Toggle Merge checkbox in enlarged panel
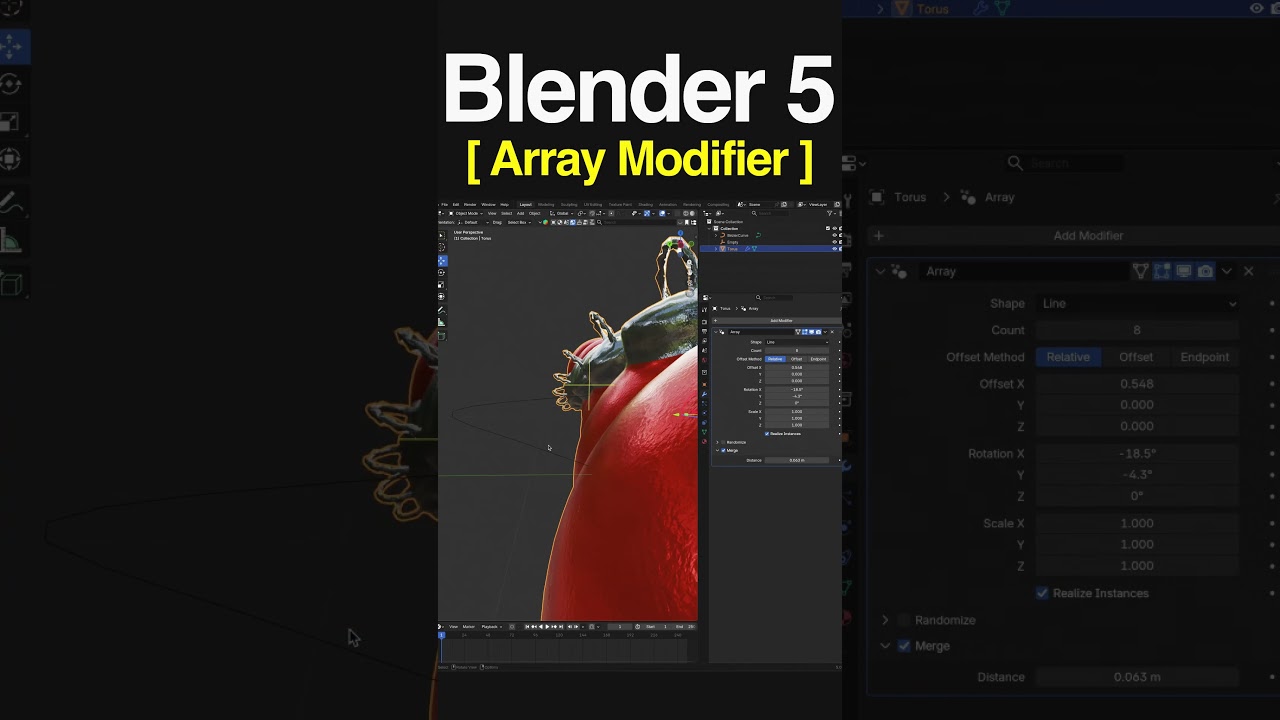Image resolution: width=1280 pixels, height=720 pixels. tap(904, 646)
